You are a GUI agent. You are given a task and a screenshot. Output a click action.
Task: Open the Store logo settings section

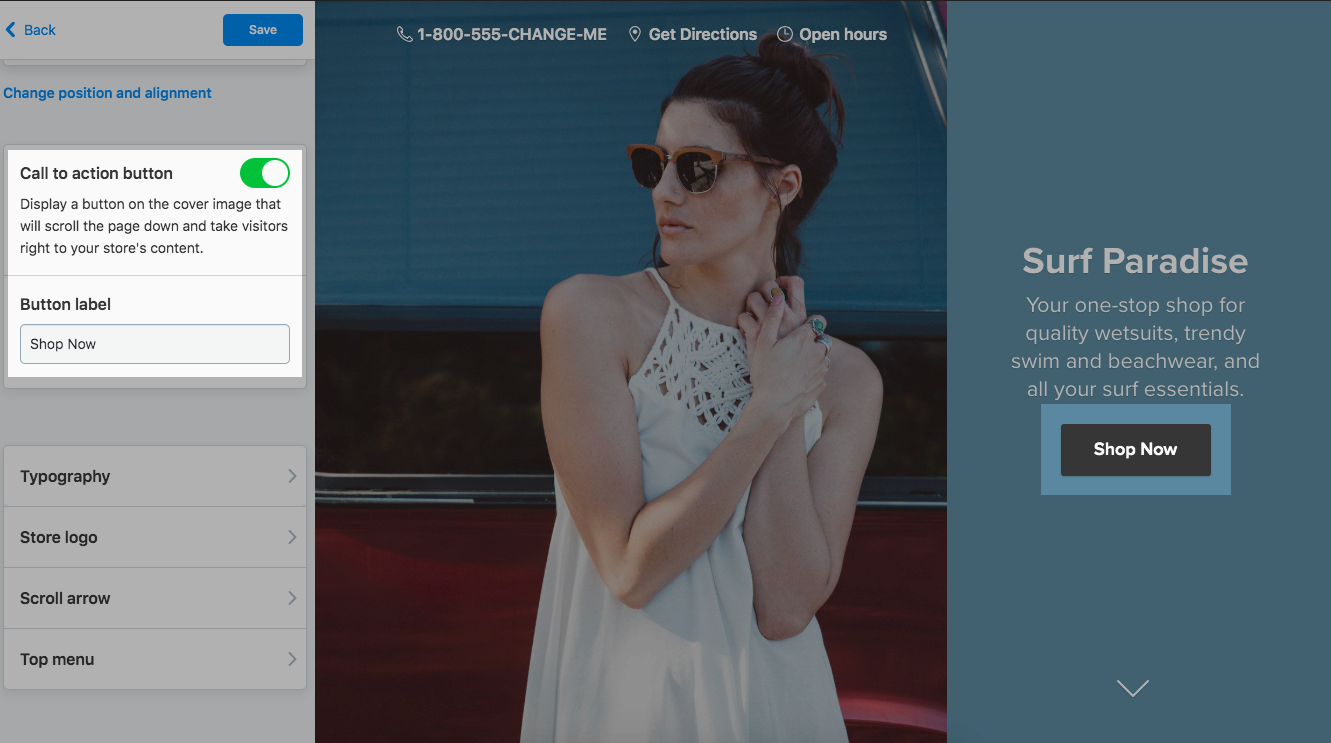(x=155, y=537)
